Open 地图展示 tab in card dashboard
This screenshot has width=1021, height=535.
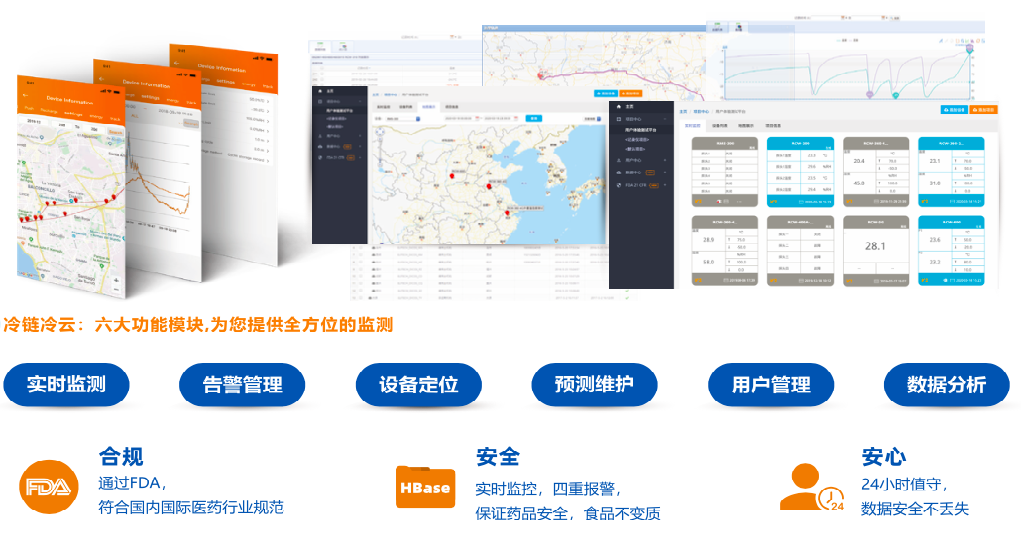pyautogui.click(x=746, y=126)
